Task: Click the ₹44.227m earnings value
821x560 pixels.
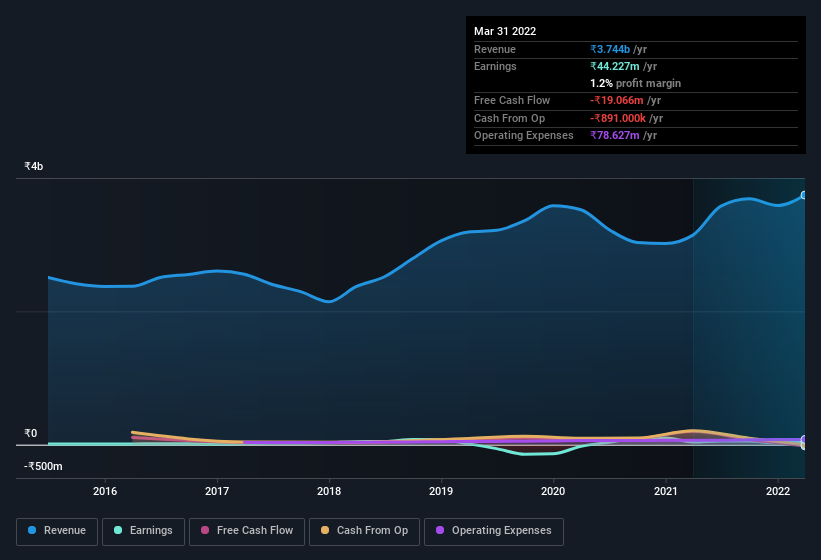Action: coord(615,66)
